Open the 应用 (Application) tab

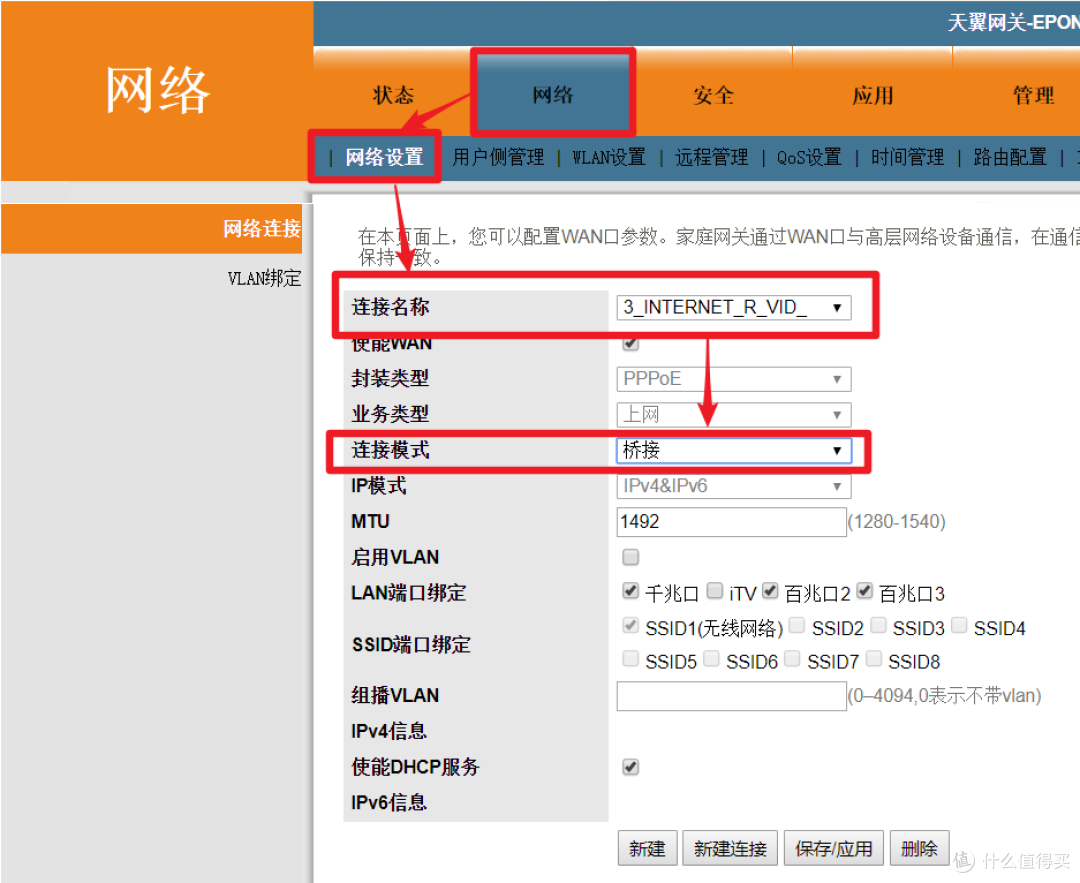tap(872, 95)
